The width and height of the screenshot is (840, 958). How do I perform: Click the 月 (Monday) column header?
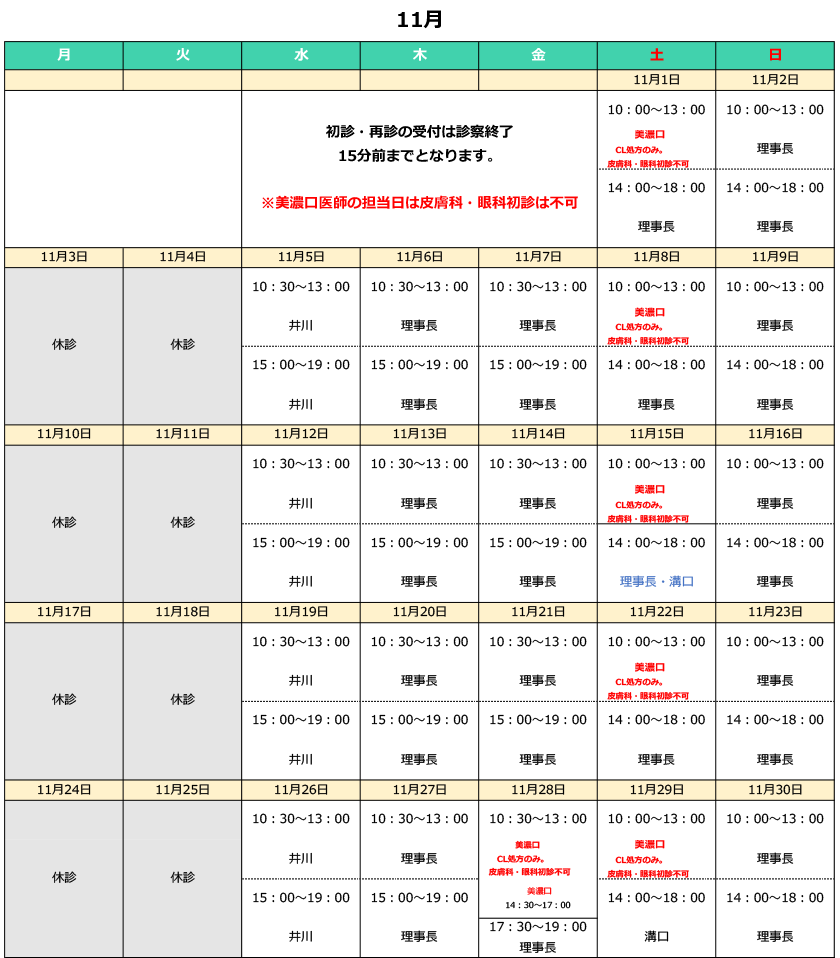point(64,56)
